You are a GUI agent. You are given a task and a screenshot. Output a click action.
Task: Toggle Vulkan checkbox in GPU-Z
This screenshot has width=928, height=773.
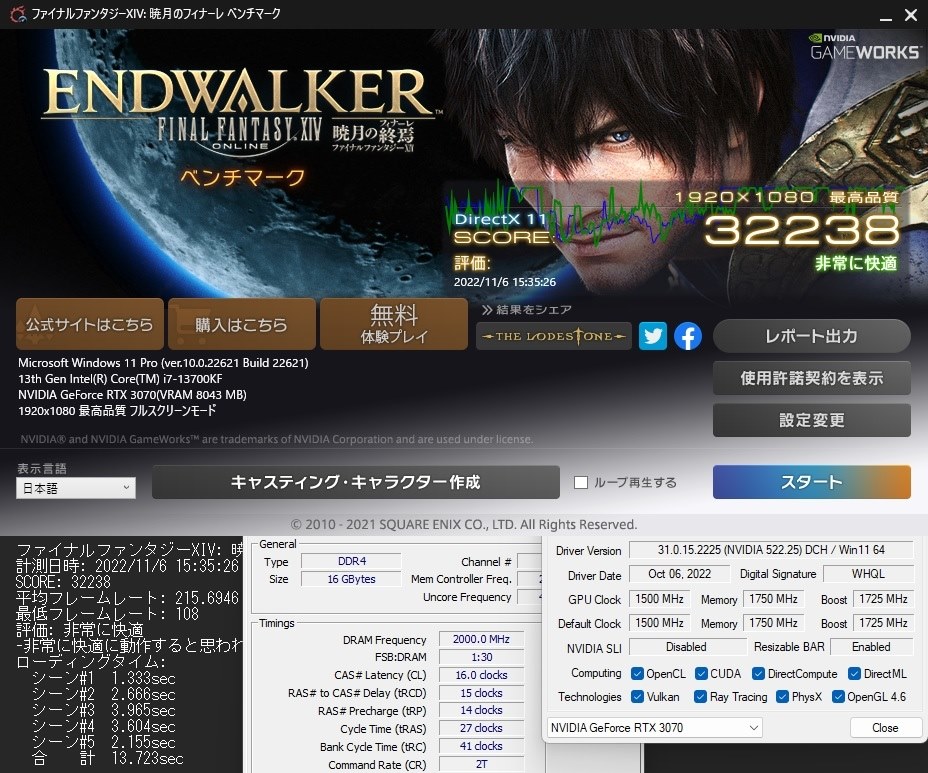click(x=637, y=697)
